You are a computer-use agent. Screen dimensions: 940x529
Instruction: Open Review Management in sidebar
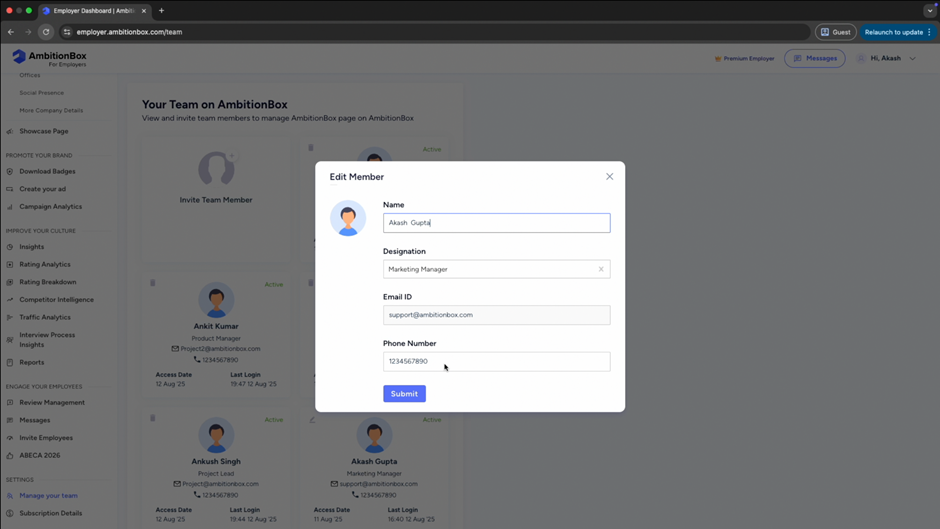tap(52, 402)
